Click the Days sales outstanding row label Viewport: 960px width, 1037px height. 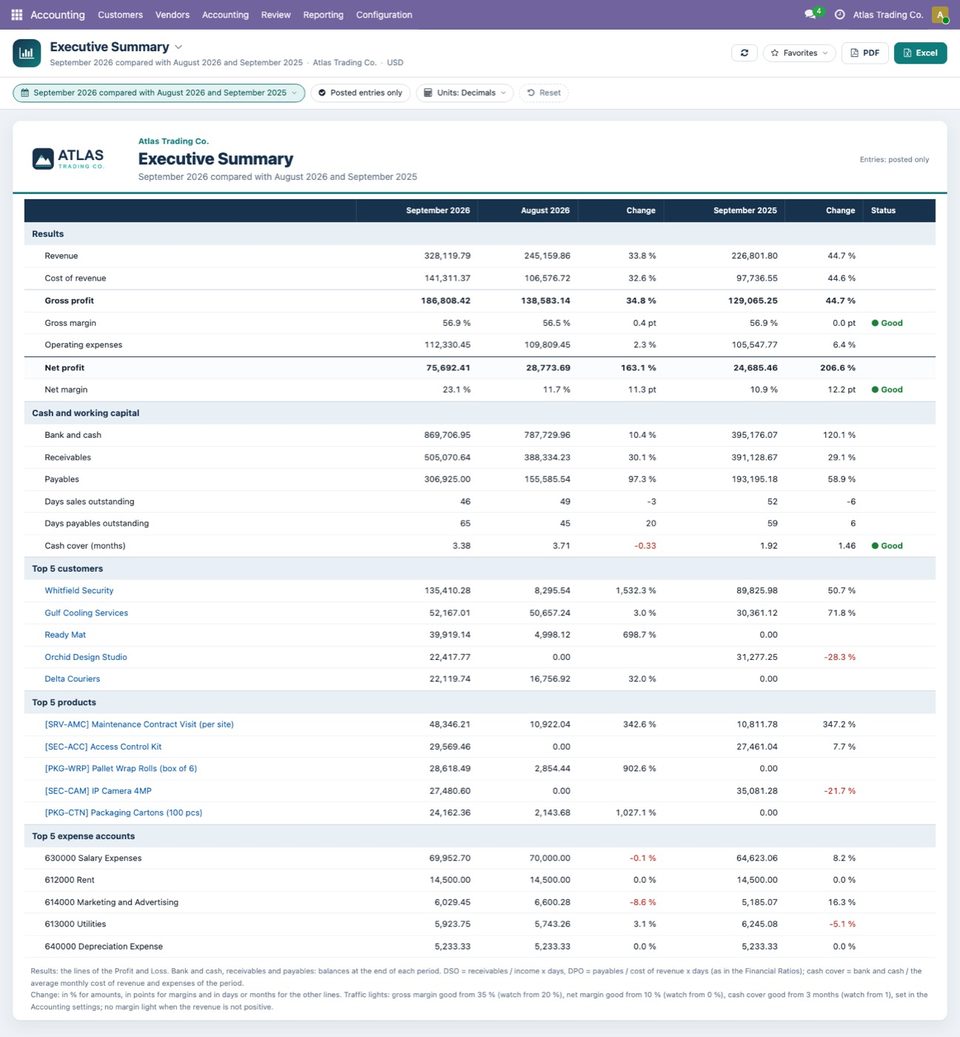coord(89,502)
